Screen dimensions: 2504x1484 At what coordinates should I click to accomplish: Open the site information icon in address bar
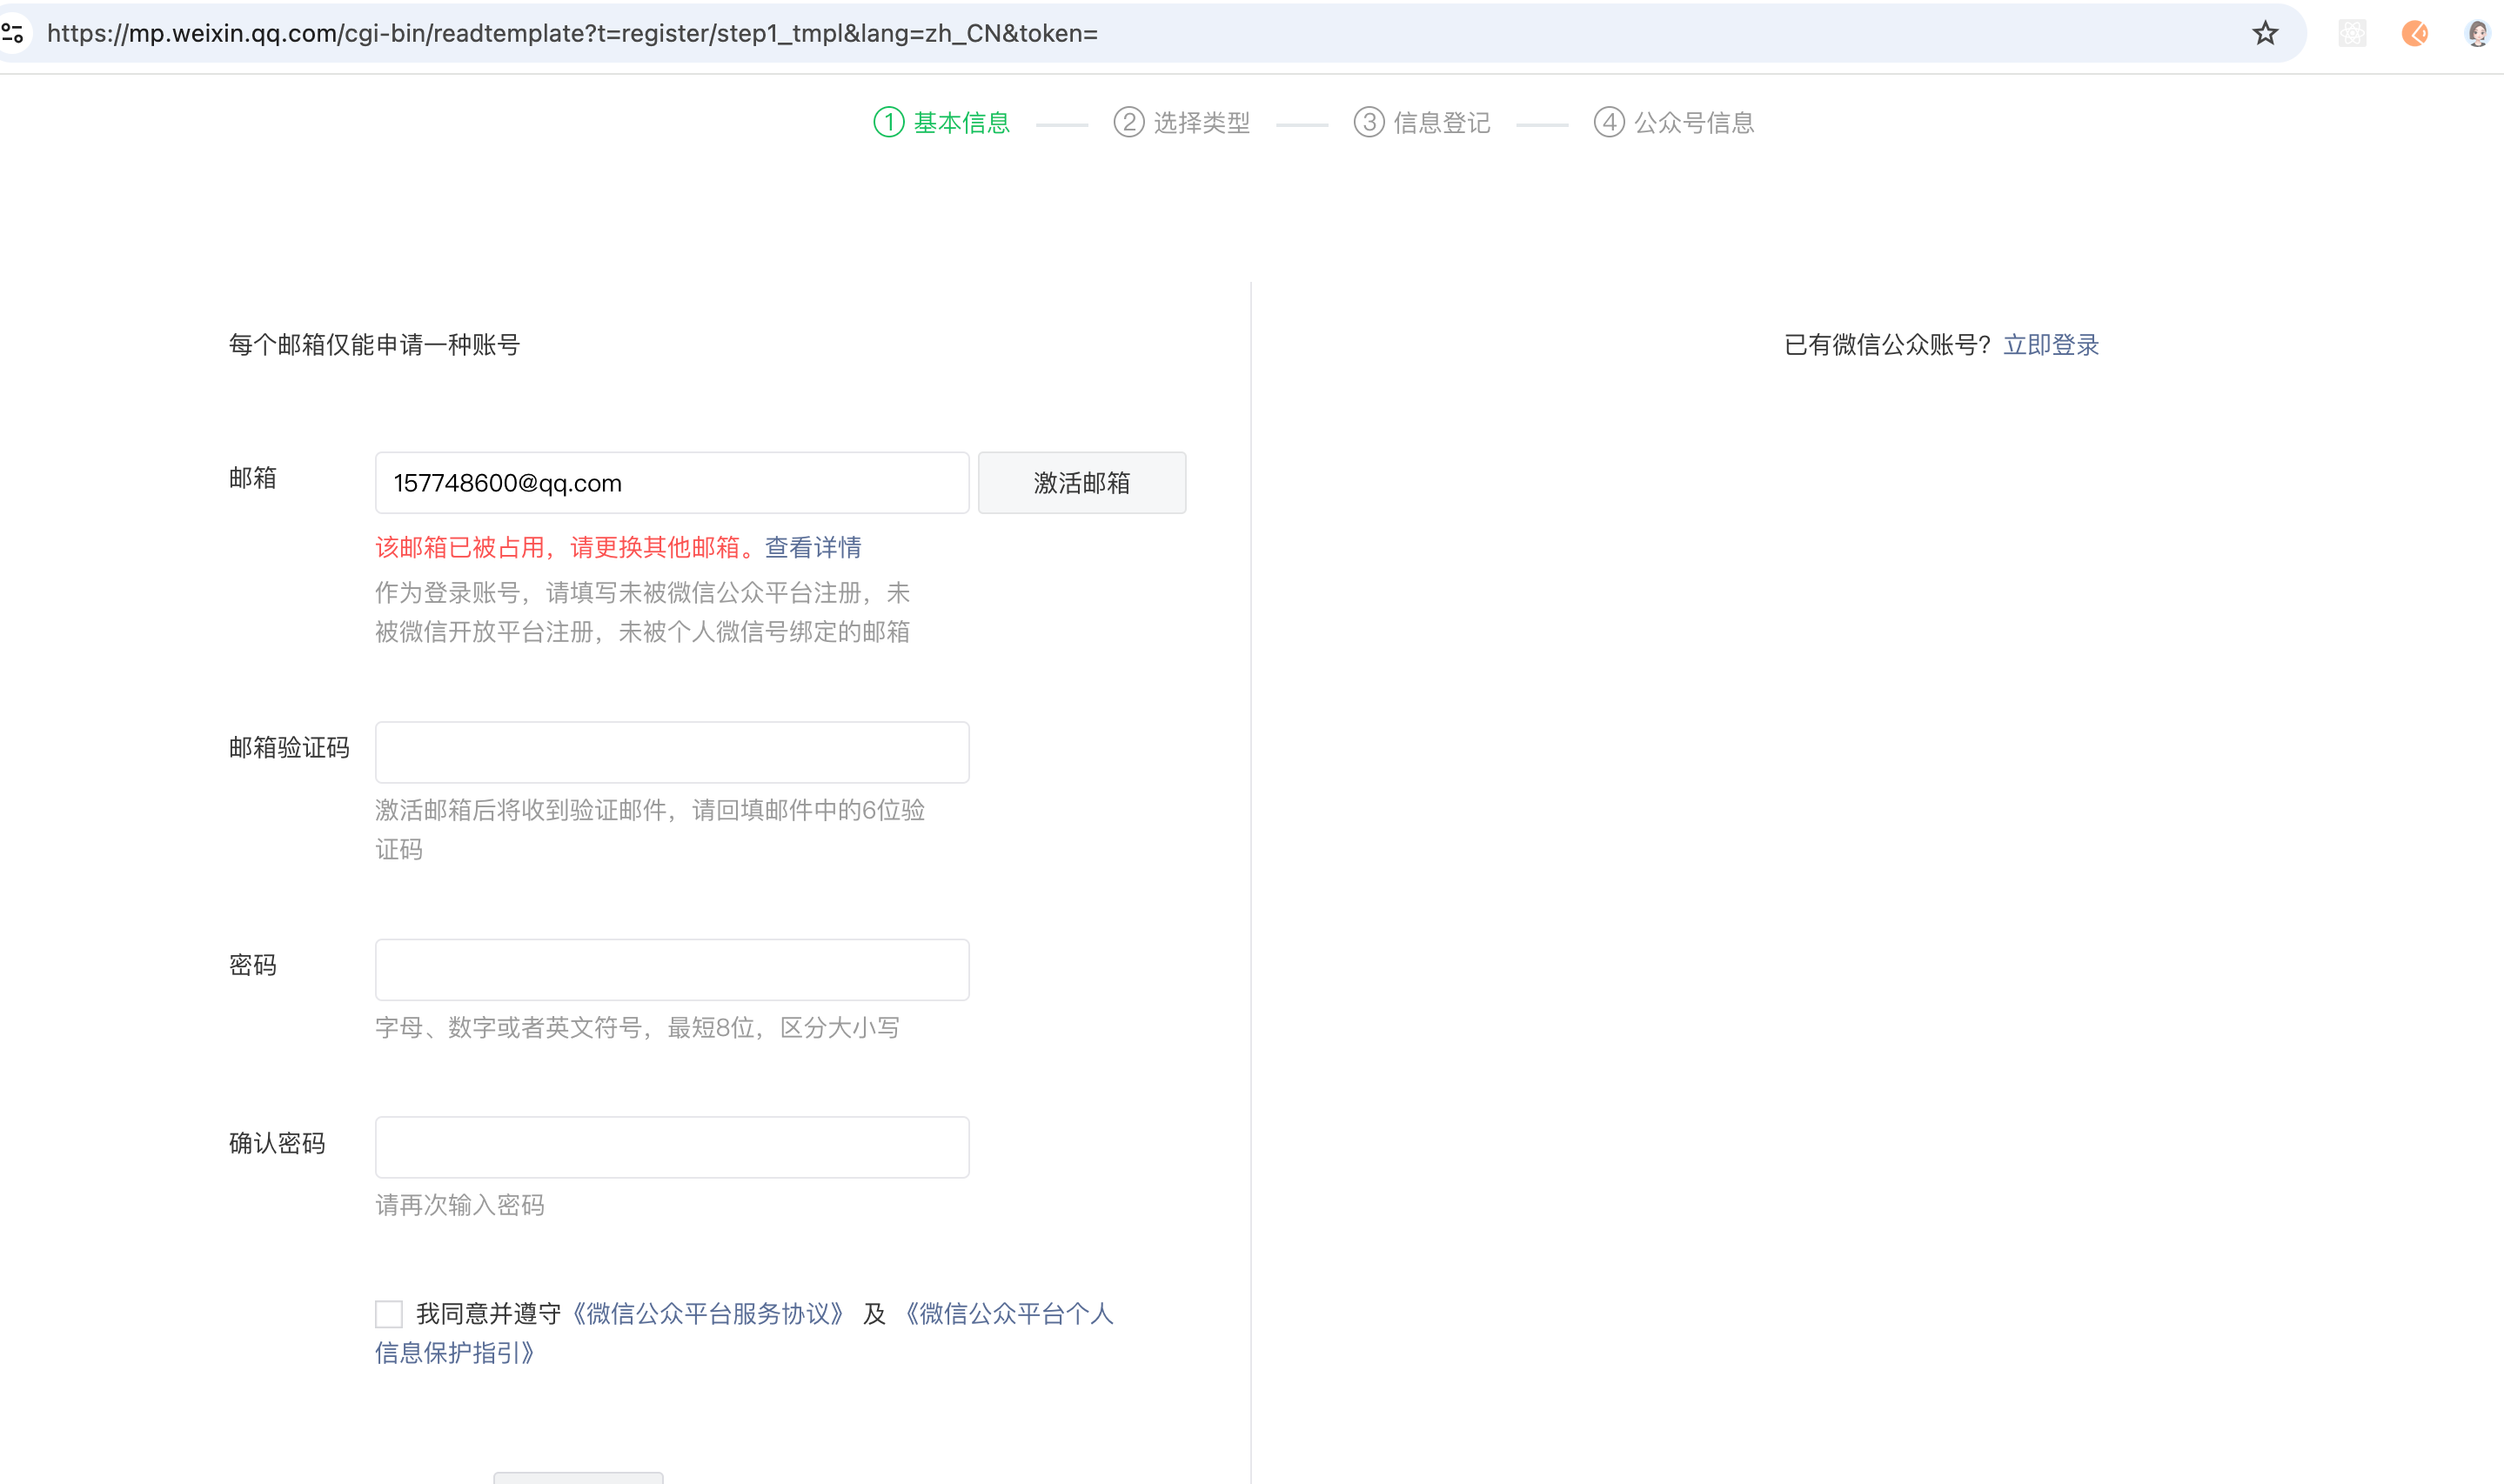13,33
